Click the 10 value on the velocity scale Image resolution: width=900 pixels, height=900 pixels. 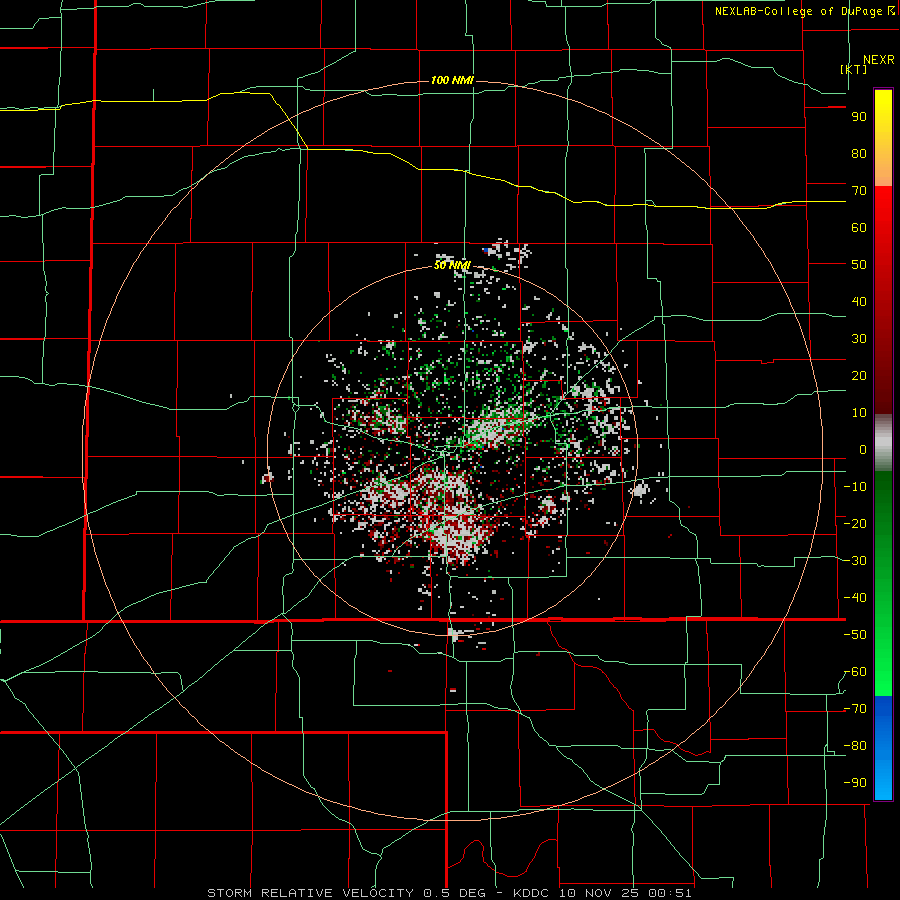coord(859,413)
